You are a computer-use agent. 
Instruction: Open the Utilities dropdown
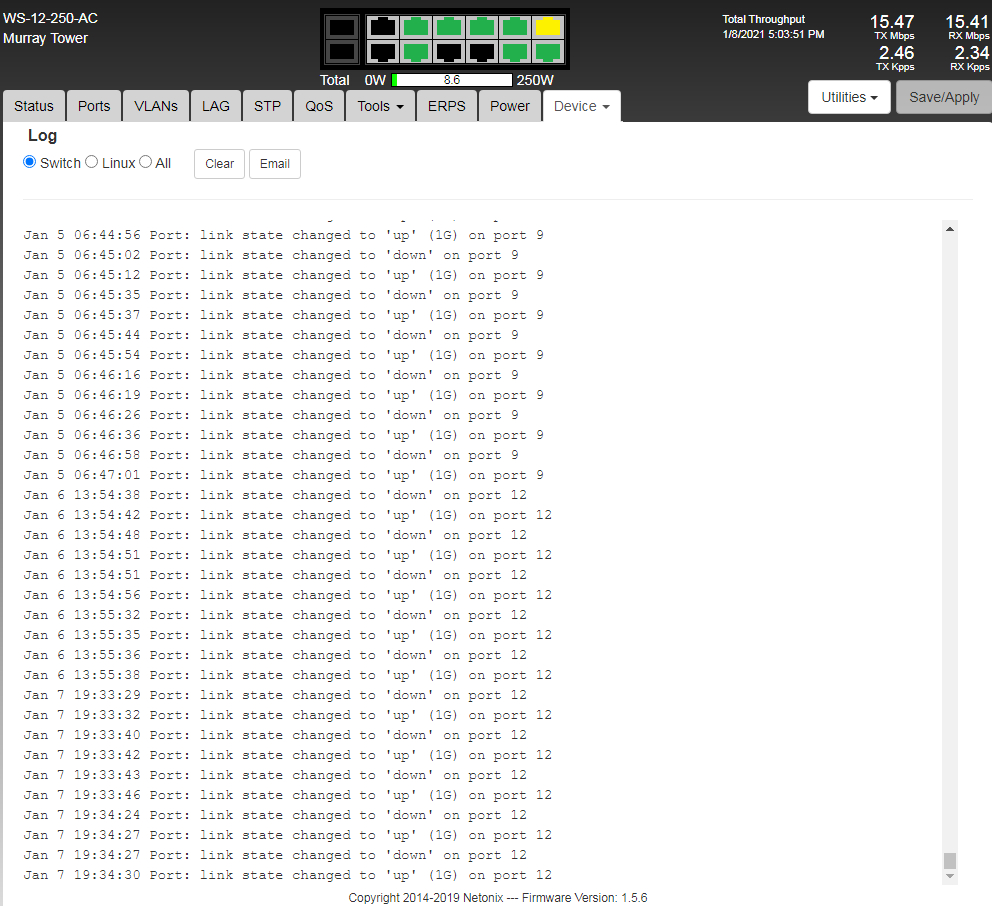(849, 97)
